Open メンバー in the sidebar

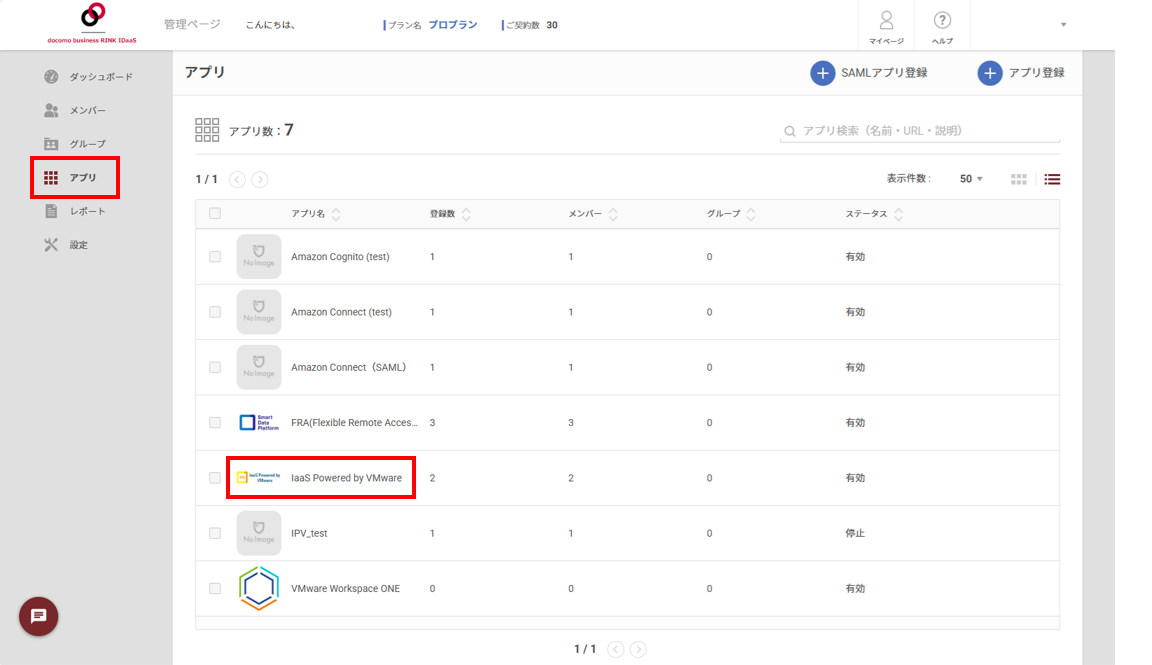[x=75, y=110]
